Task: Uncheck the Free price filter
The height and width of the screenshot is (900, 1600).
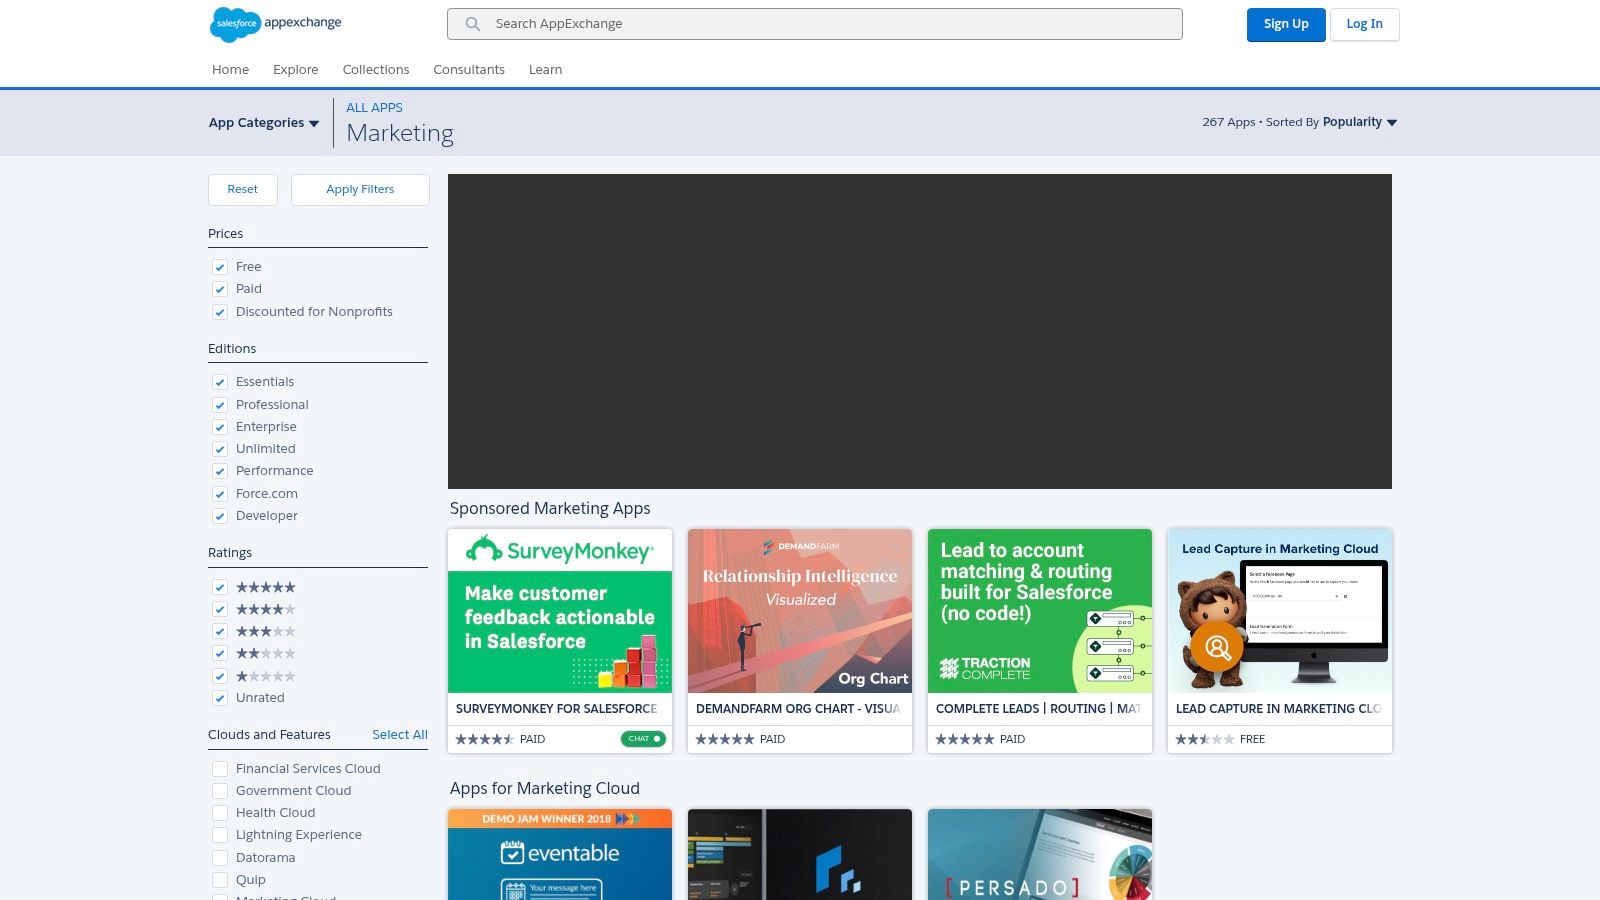Action: (x=220, y=267)
